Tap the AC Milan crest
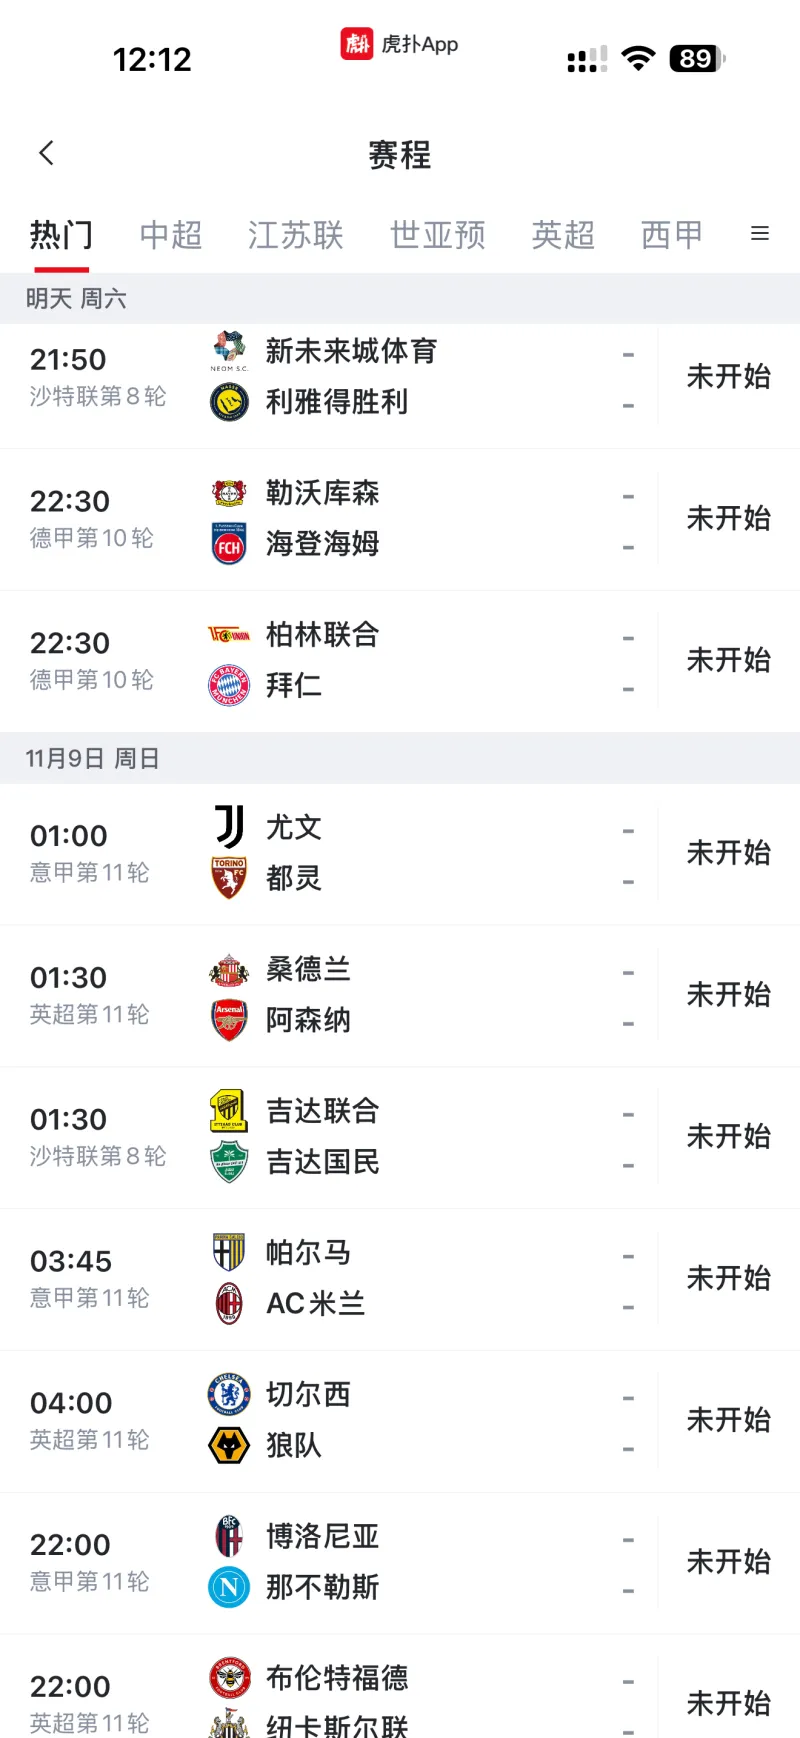 [x=229, y=1303]
